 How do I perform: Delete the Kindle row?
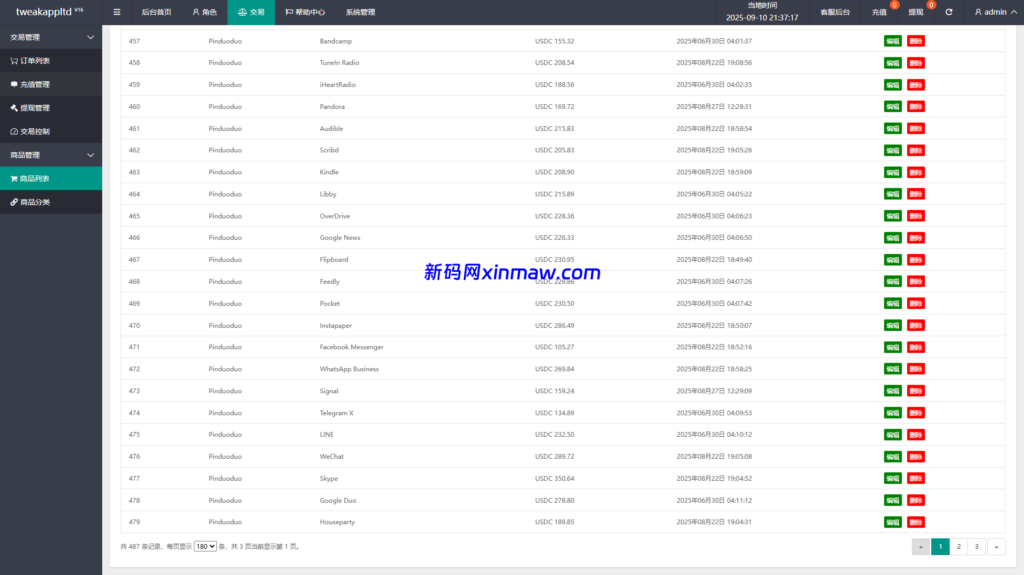coord(916,172)
